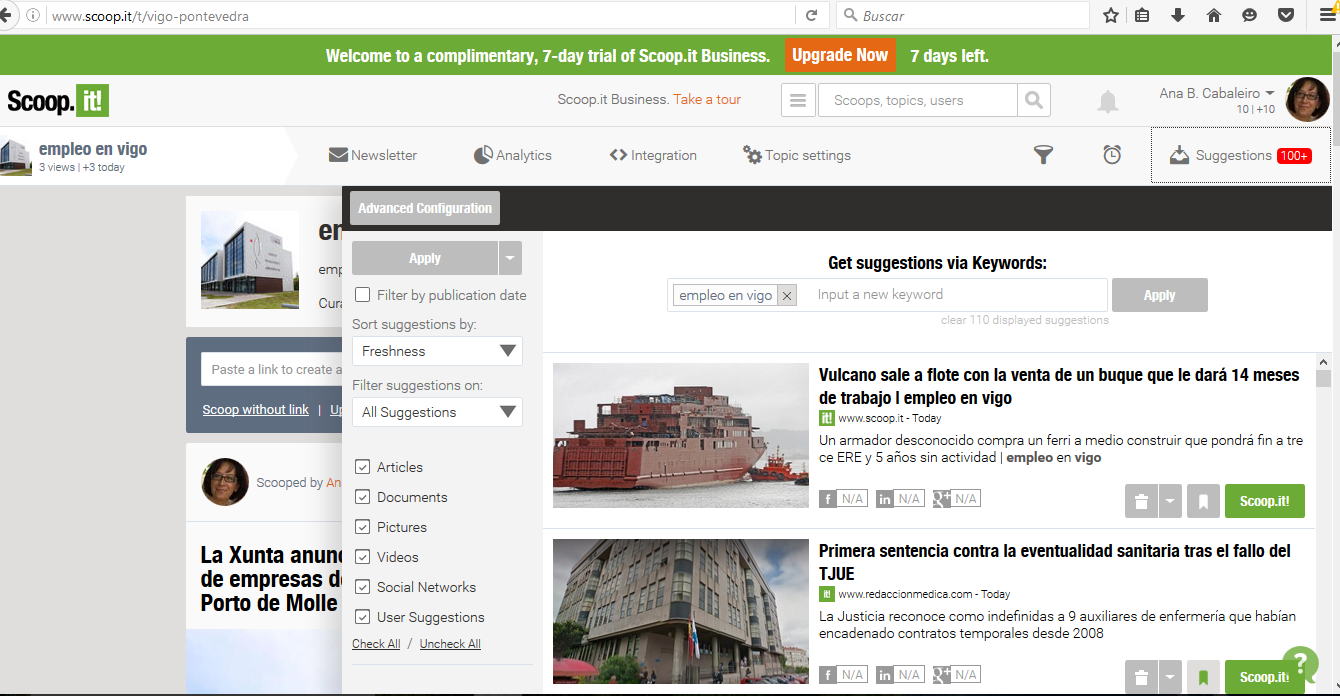The image size is (1340, 696).
Task: Expand the arrow next to left Apply
Action: coord(510,258)
